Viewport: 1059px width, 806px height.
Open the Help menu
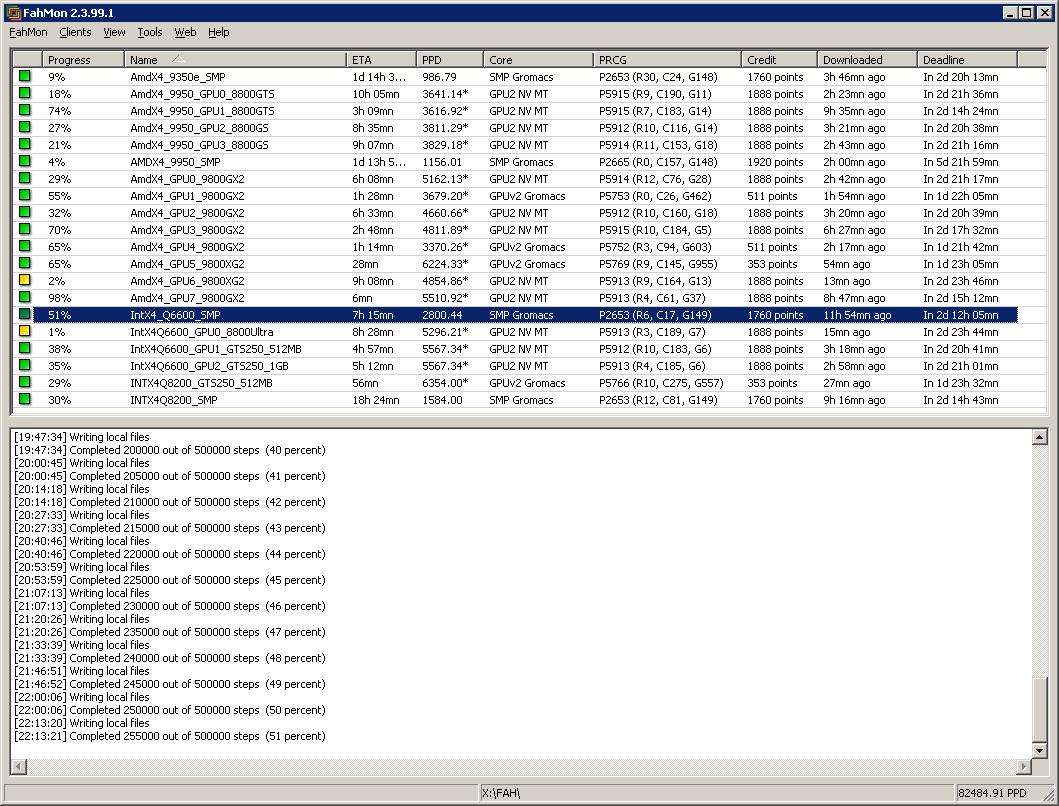click(x=218, y=32)
